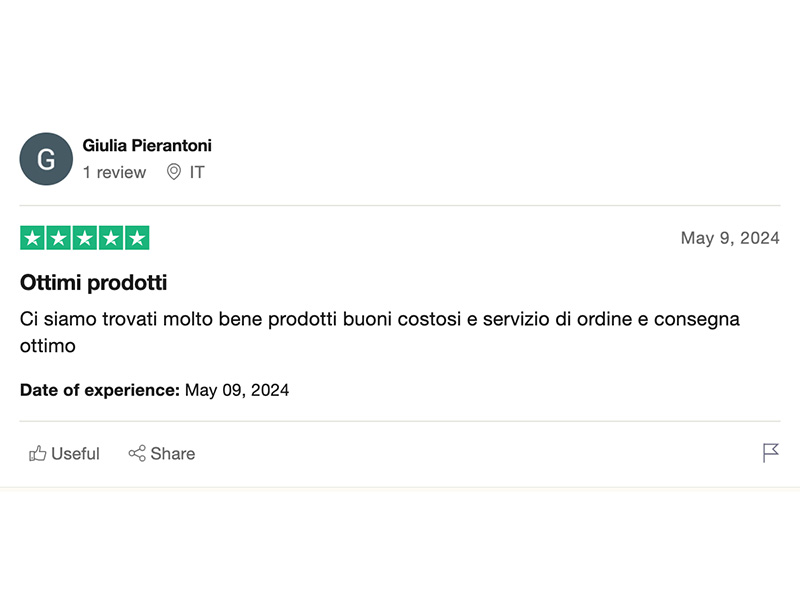The height and width of the screenshot is (600, 800).
Task: Click the "May 09, 2024" experience date
Action: [237, 390]
